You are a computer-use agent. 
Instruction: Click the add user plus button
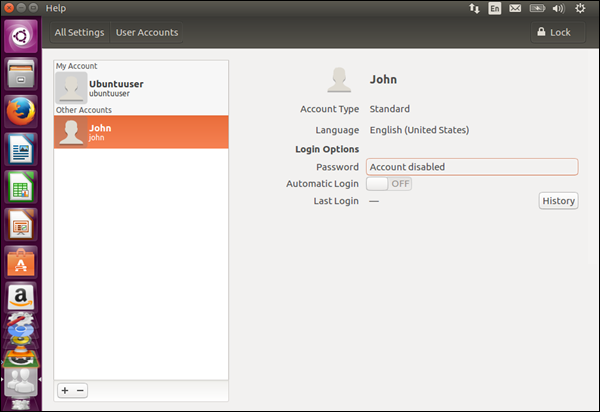[x=65, y=390]
